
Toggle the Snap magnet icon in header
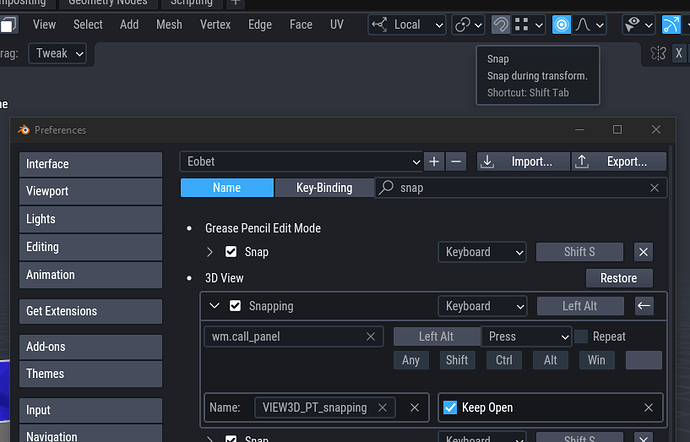[500, 25]
